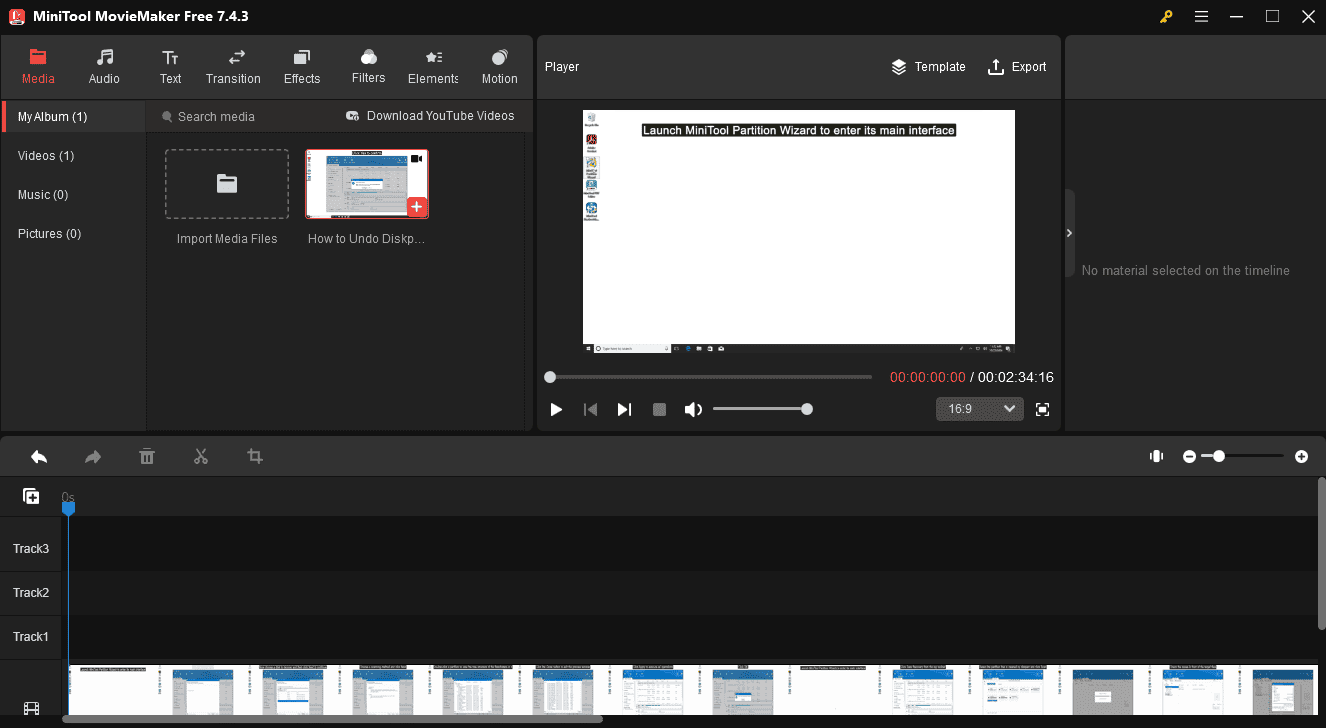Open the Transition tab
The height and width of the screenshot is (728, 1326).
[x=233, y=66]
